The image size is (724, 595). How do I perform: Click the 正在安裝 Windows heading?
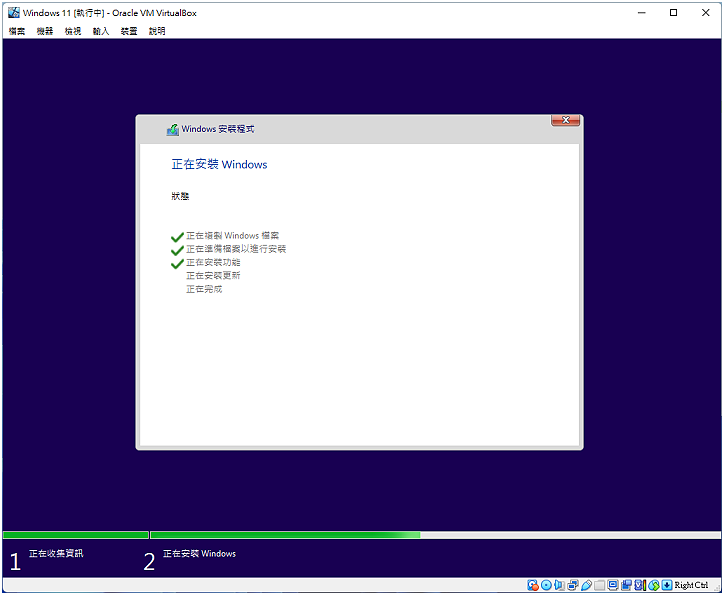click(x=219, y=164)
